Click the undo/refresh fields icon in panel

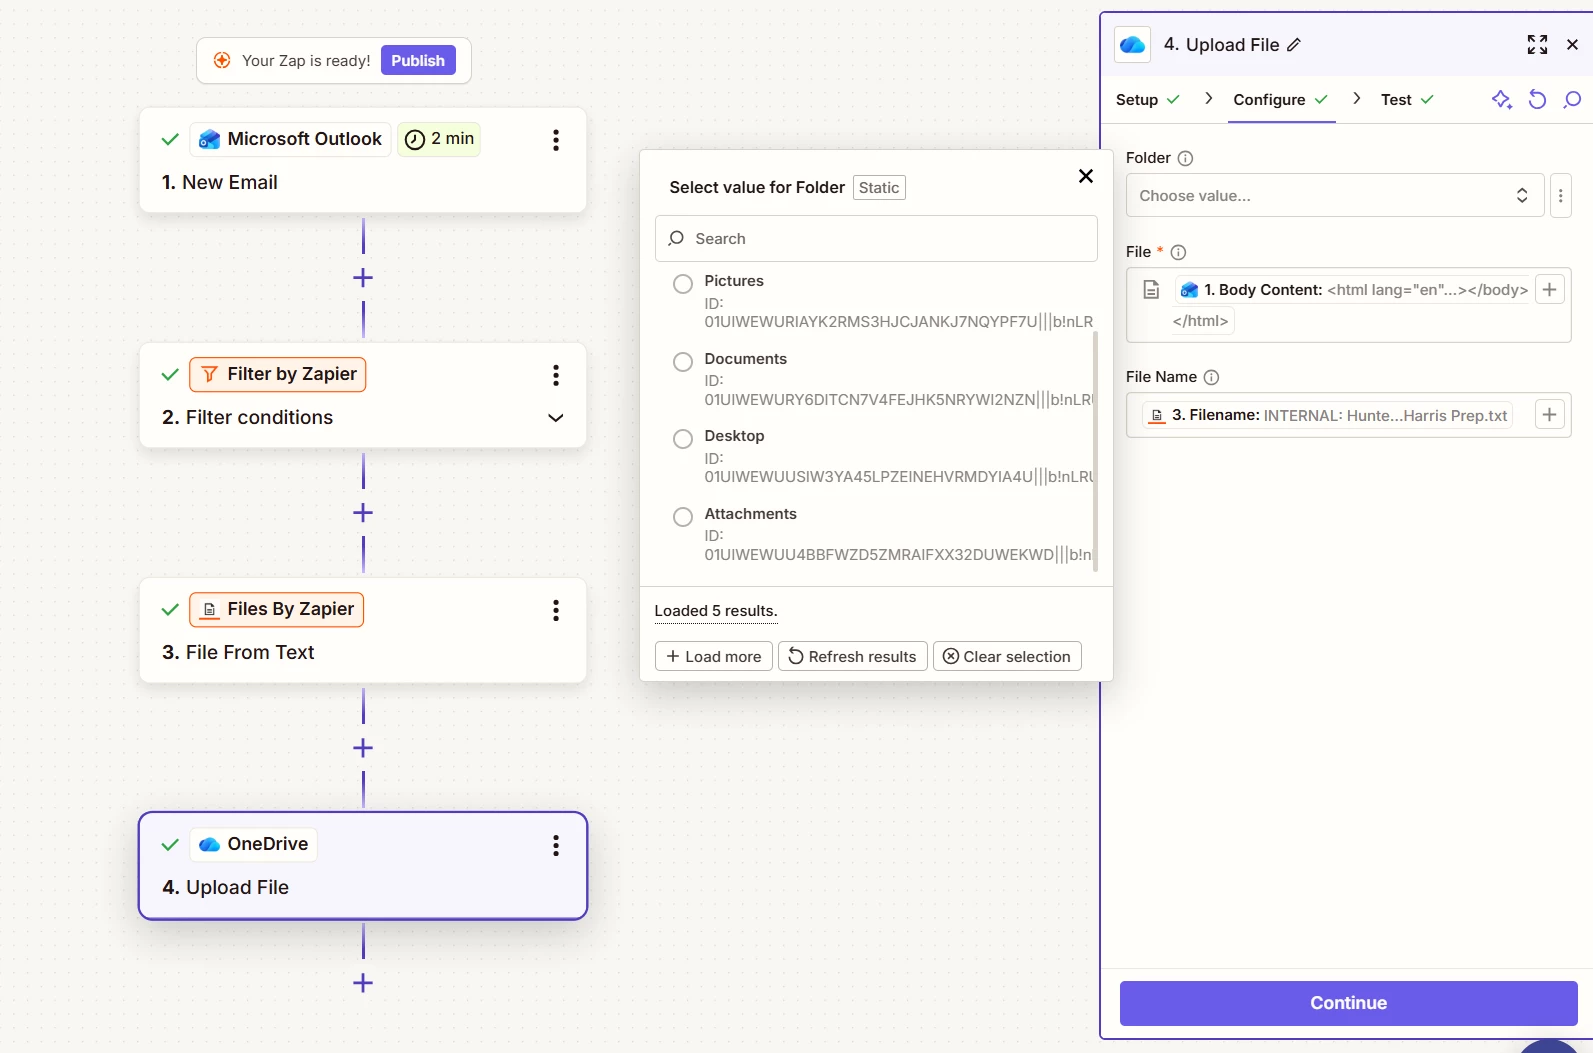click(1537, 99)
